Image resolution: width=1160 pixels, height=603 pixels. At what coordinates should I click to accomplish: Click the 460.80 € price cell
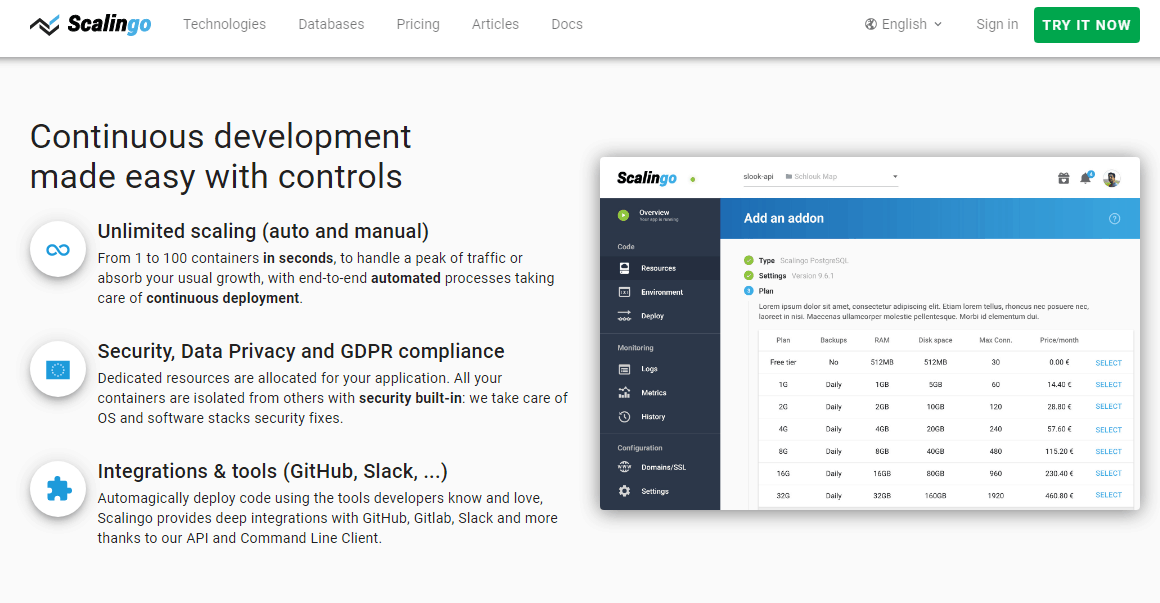coord(1059,496)
